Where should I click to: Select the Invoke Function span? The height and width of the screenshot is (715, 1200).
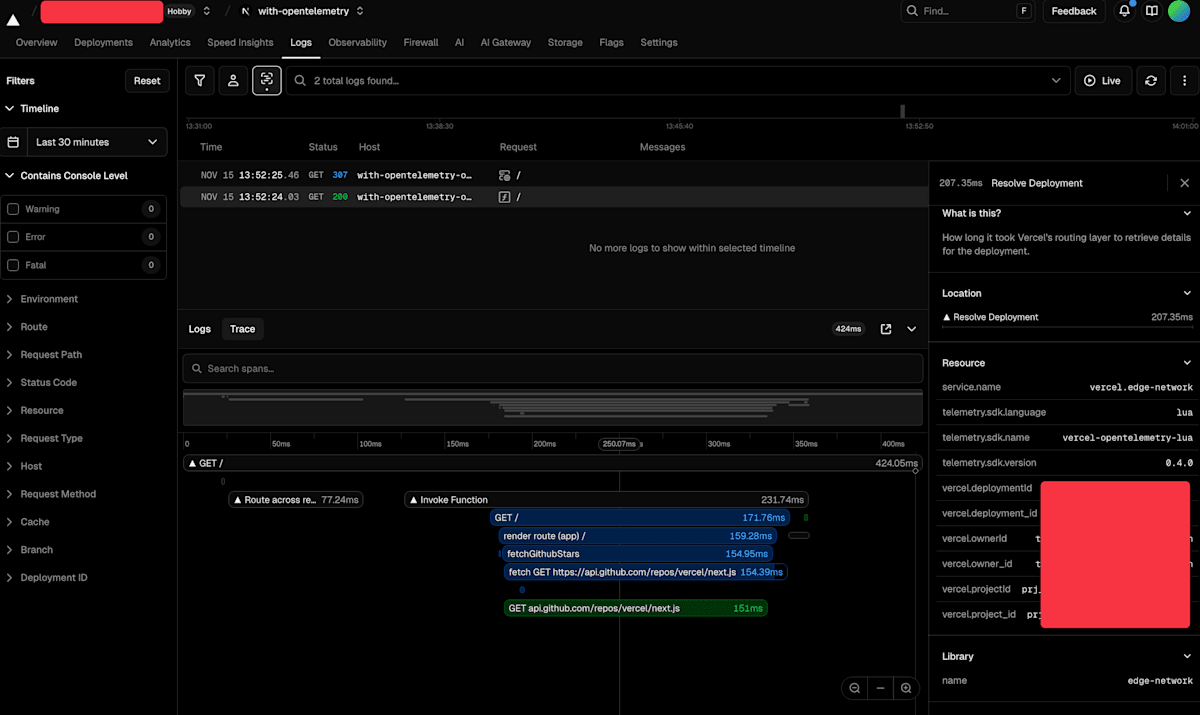pyautogui.click(x=606, y=500)
